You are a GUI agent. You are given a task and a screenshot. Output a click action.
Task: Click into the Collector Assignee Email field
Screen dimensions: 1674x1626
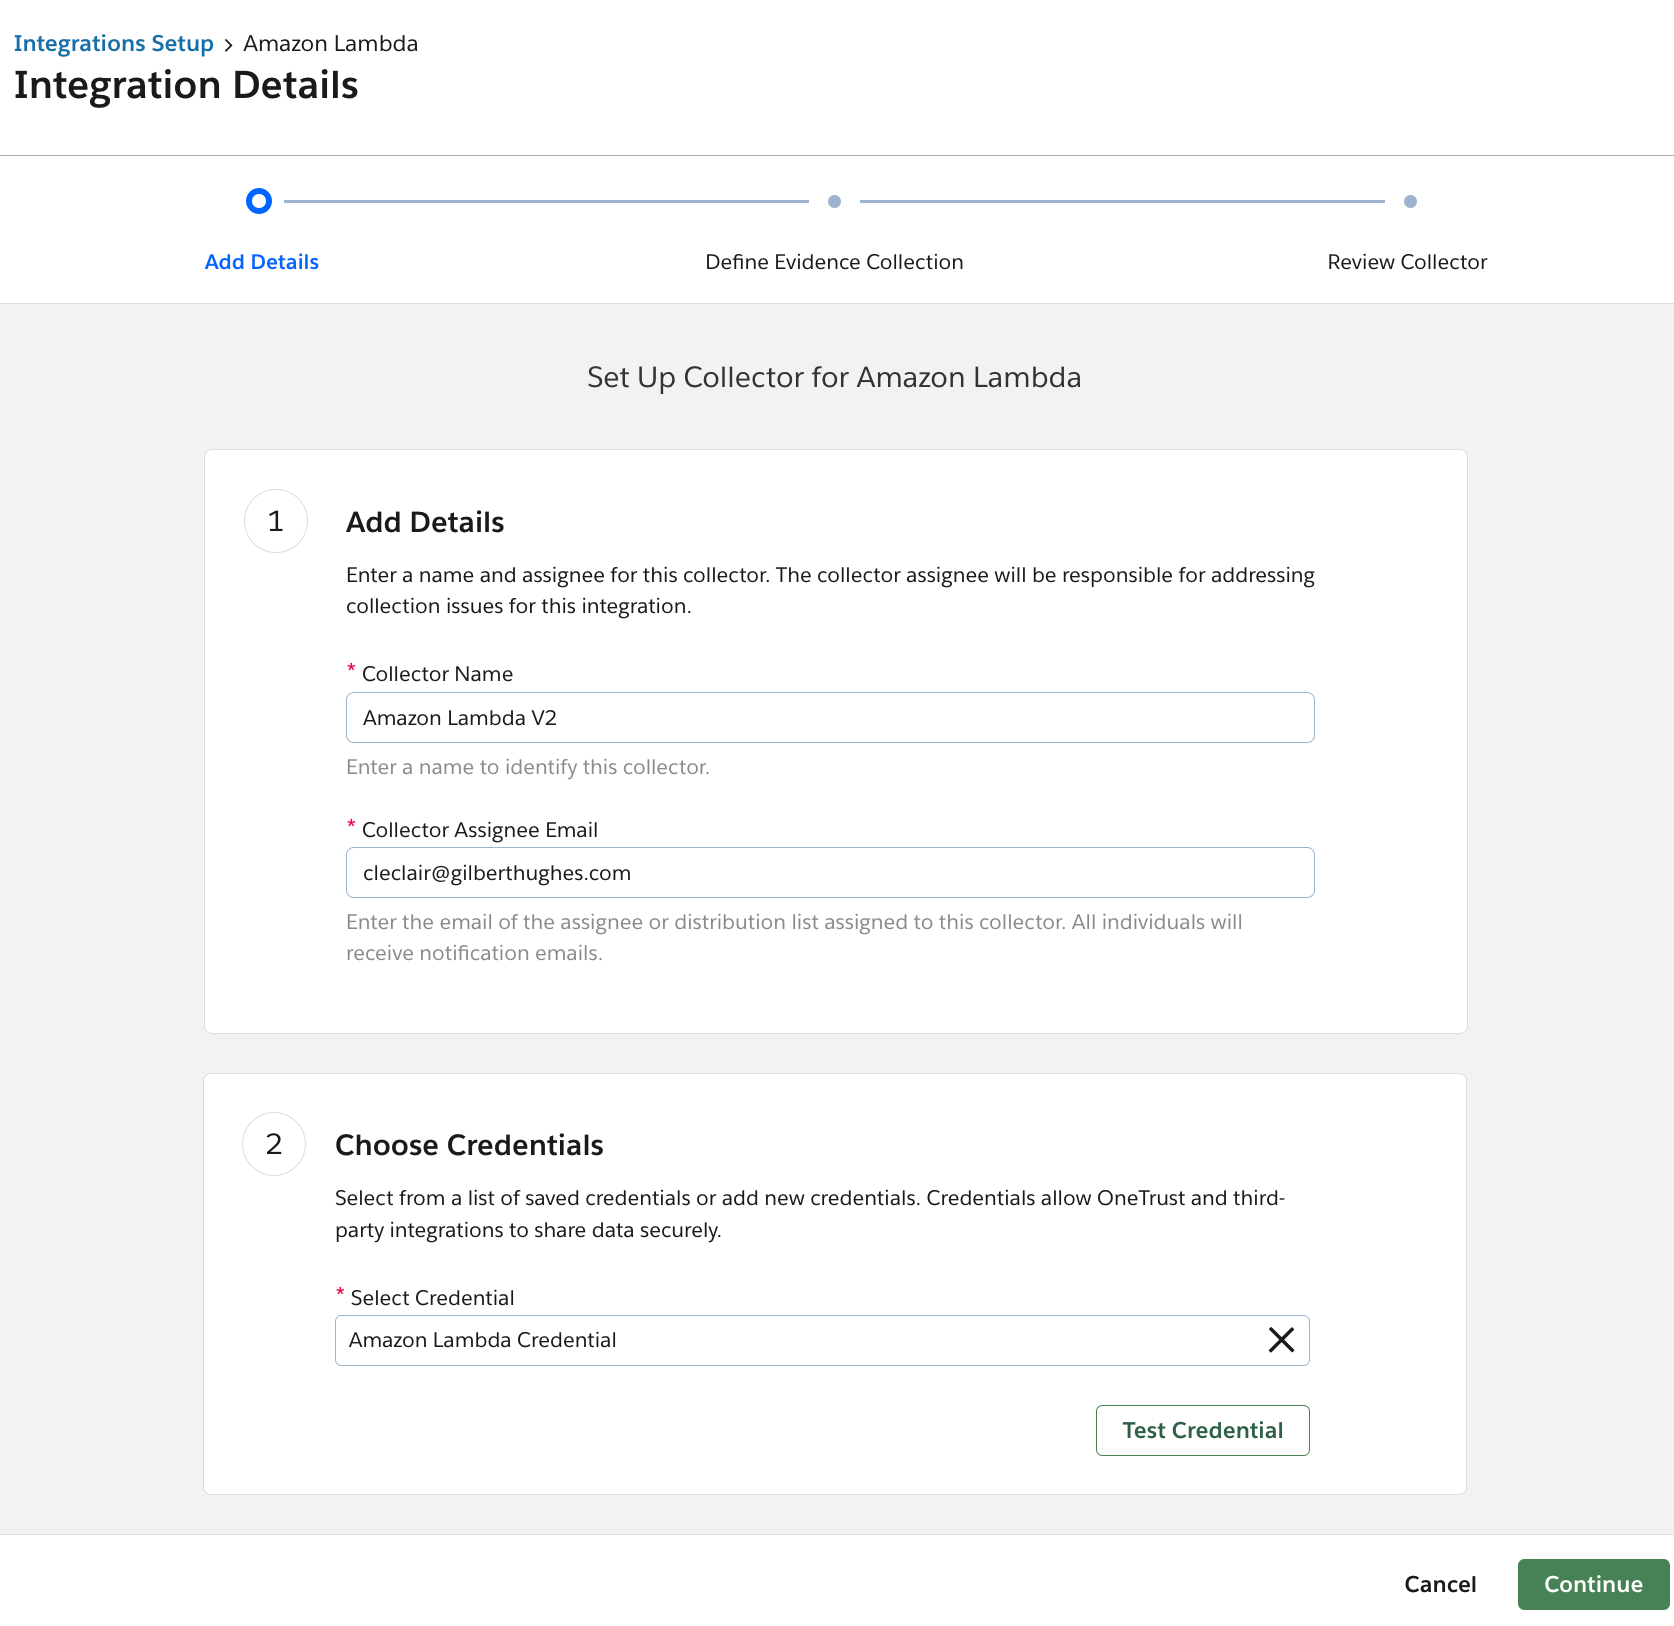pyautogui.click(x=829, y=873)
